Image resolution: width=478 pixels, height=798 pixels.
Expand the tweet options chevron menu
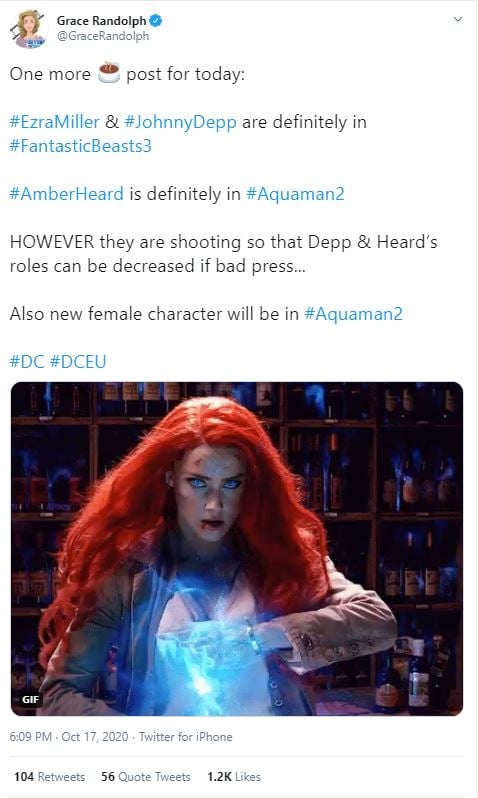pyautogui.click(x=458, y=19)
